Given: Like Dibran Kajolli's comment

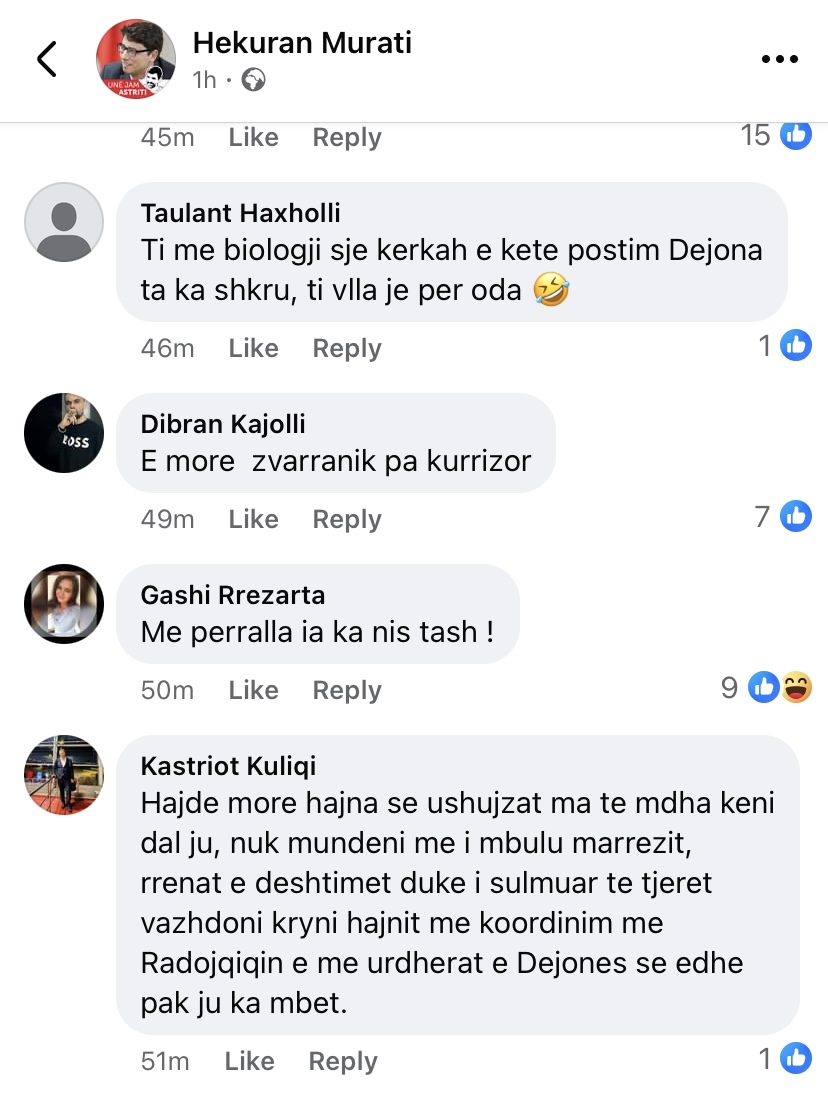Looking at the screenshot, I should (253, 519).
